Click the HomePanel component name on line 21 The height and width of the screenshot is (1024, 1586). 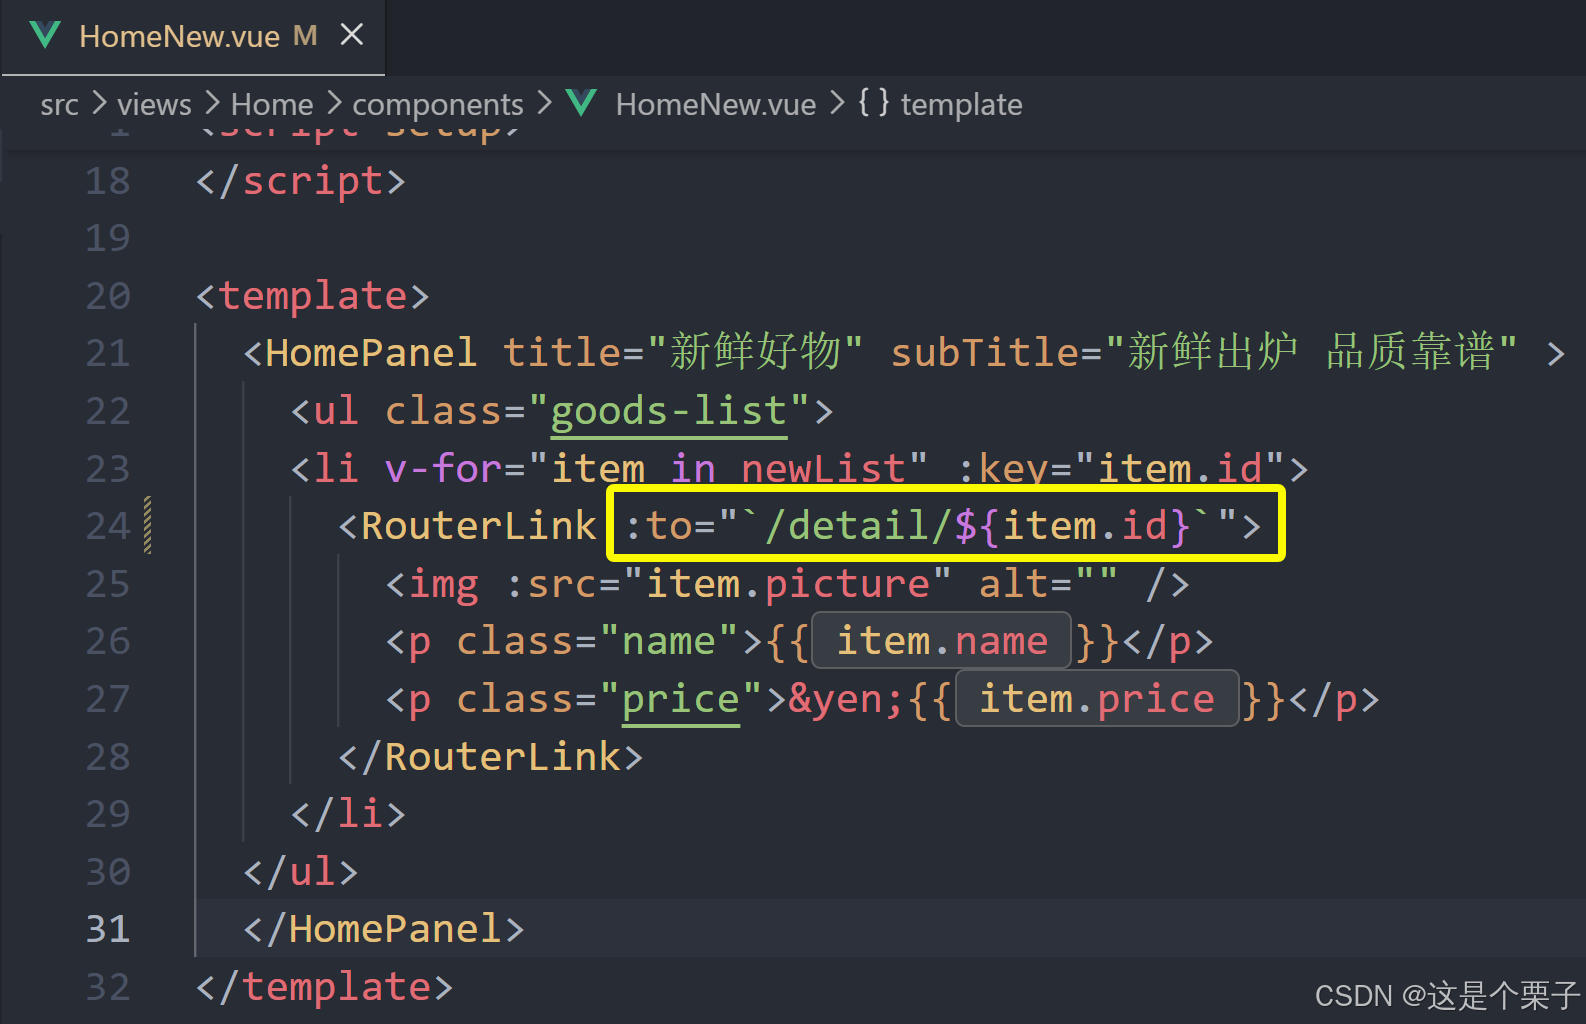pyautogui.click(x=372, y=353)
